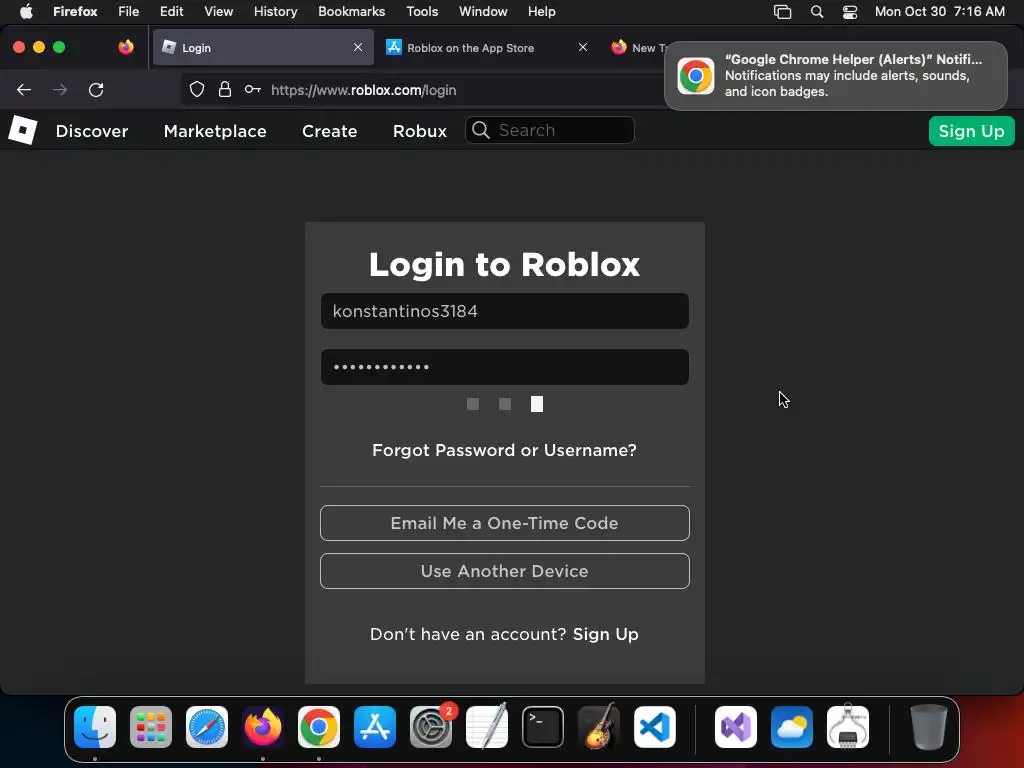Click the saved password key icon

pos(253,89)
